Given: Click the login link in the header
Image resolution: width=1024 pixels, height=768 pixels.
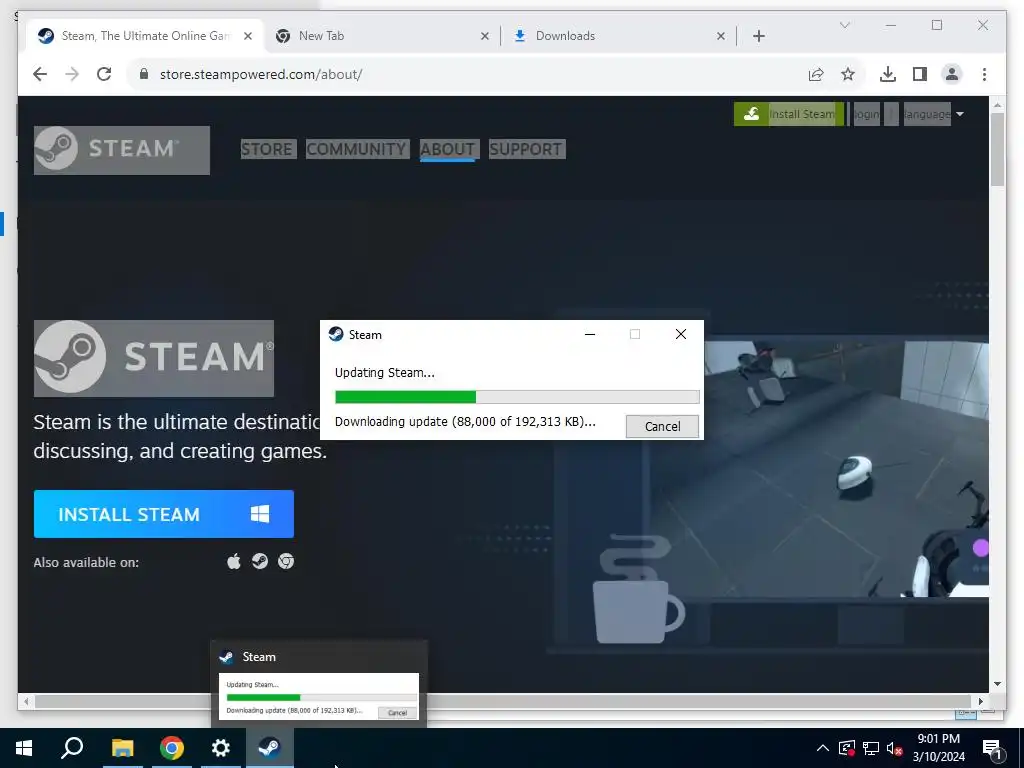Looking at the screenshot, I should coord(866,114).
